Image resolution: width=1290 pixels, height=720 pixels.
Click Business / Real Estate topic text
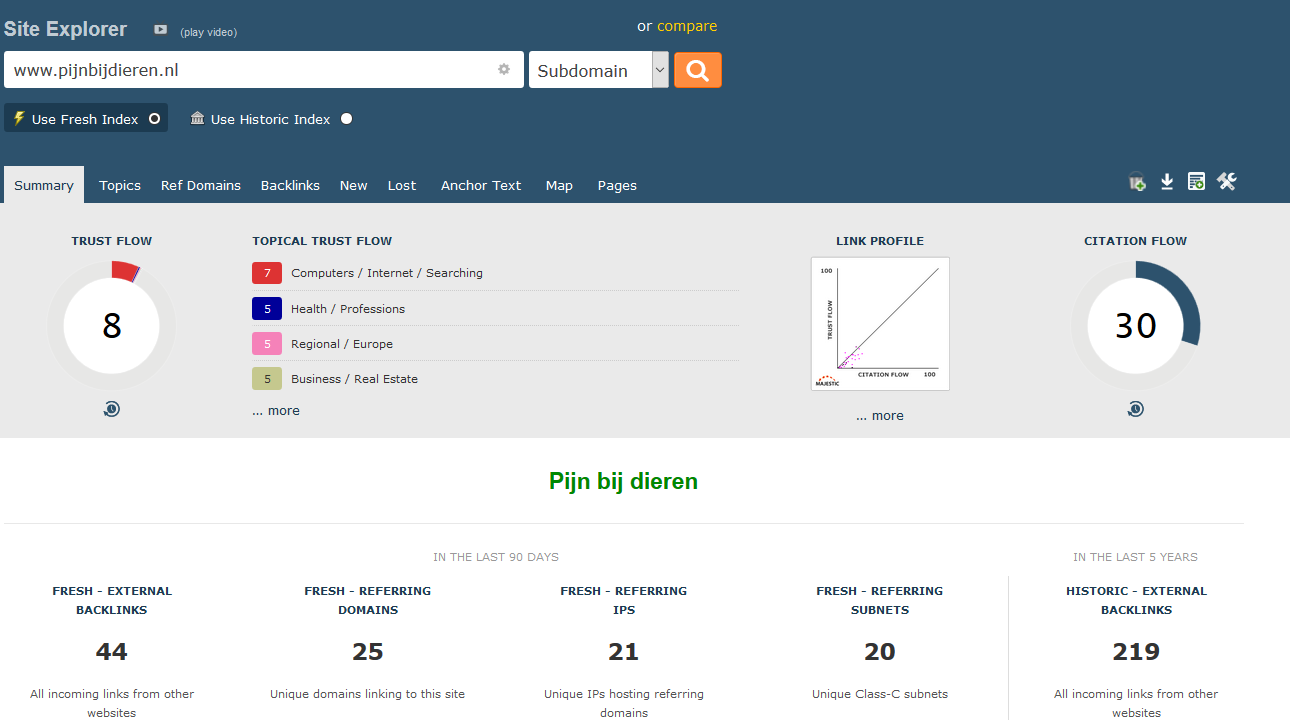(354, 379)
